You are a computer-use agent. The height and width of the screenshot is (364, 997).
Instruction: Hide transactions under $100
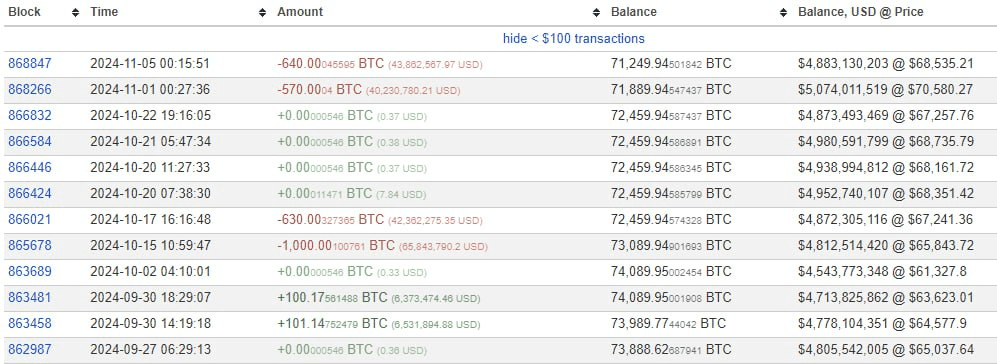pos(574,38)
